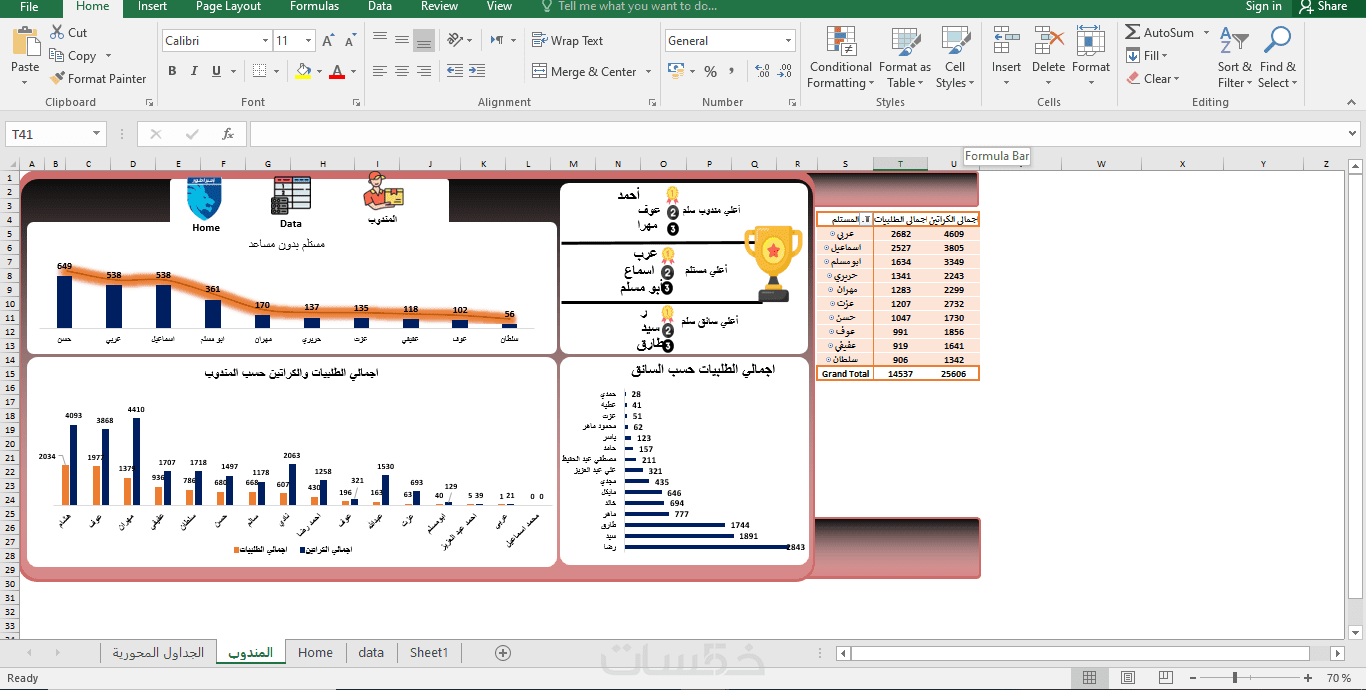
Task: Open Cell Styles gallery
Action: point(955,58)
